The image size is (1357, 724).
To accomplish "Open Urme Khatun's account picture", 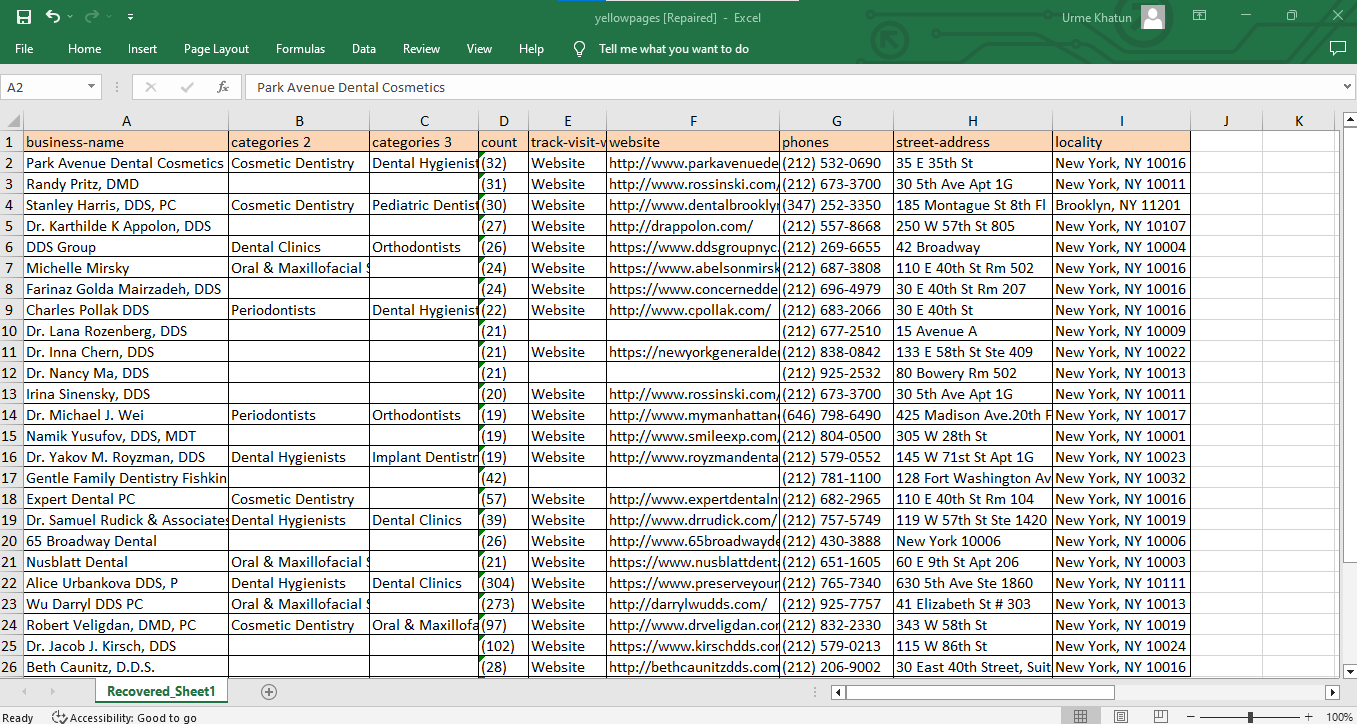I will [1152, 17].
